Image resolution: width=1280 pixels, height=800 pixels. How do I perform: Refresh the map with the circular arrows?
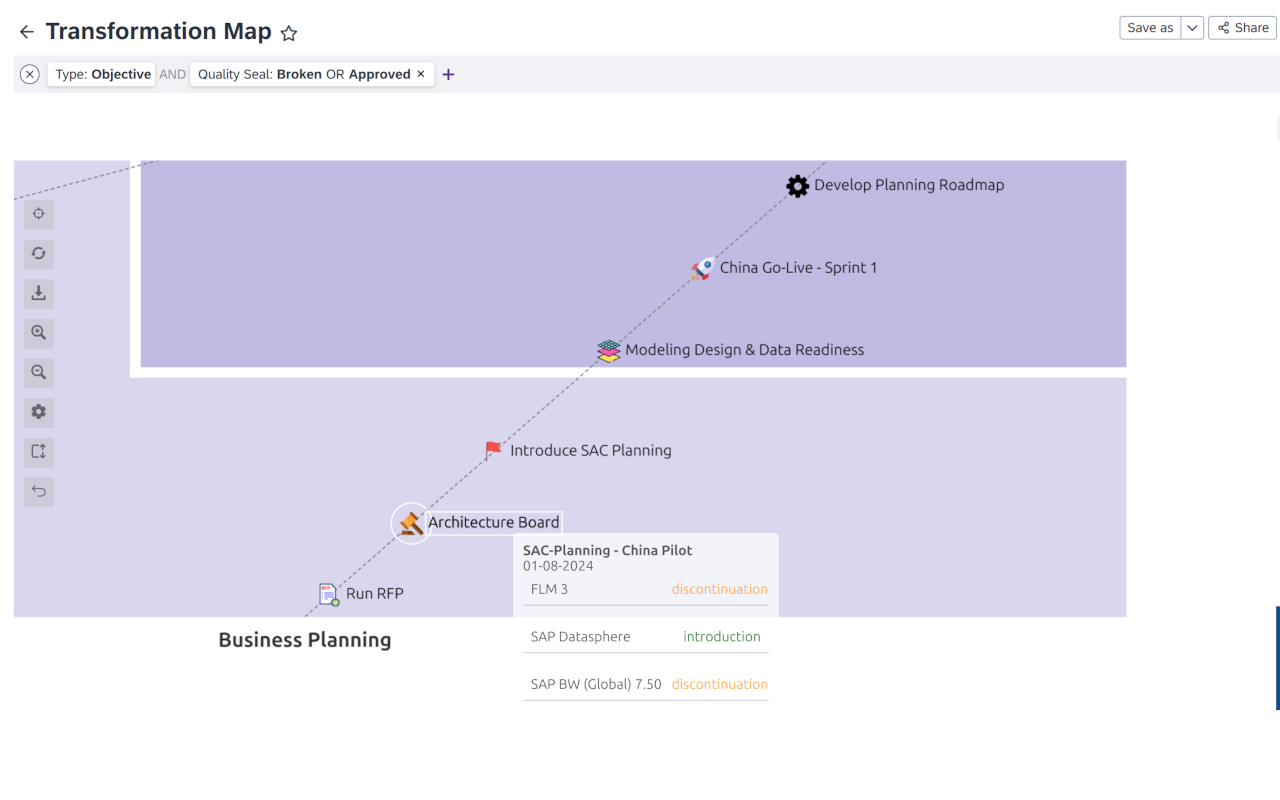click(x=39, y=254)
